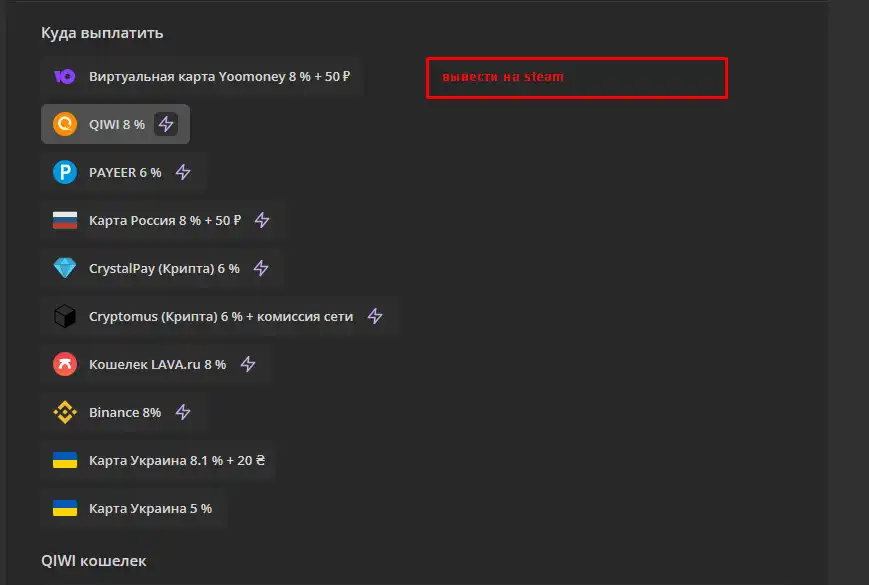Pick Cryptomus (Крипта) 6 % + комиссия сети
Viewport: 869px width, 585px height.
tap(219, 316)
